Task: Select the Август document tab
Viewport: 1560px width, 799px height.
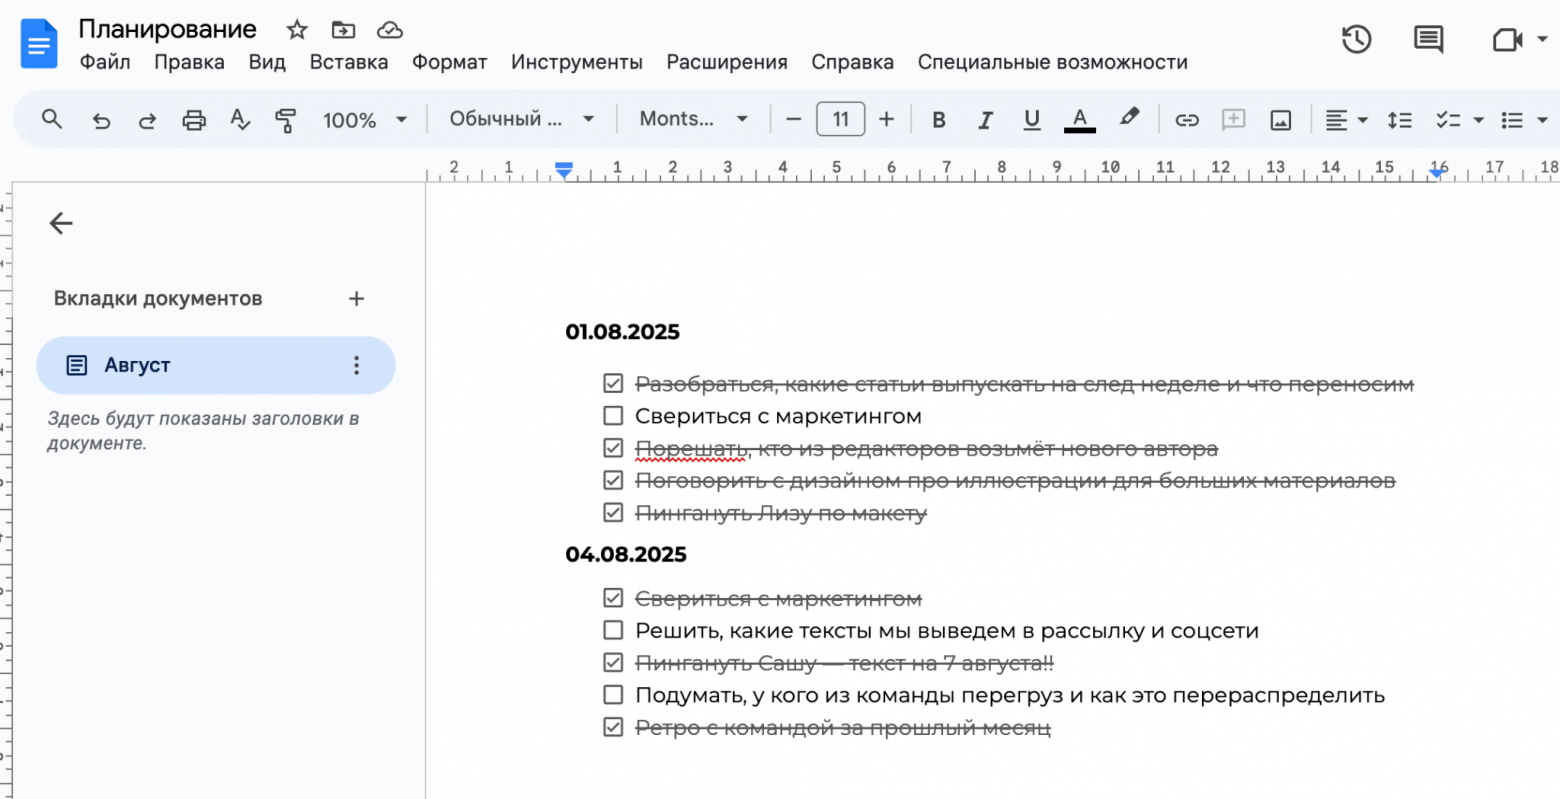Action: (x=137, y=364)
